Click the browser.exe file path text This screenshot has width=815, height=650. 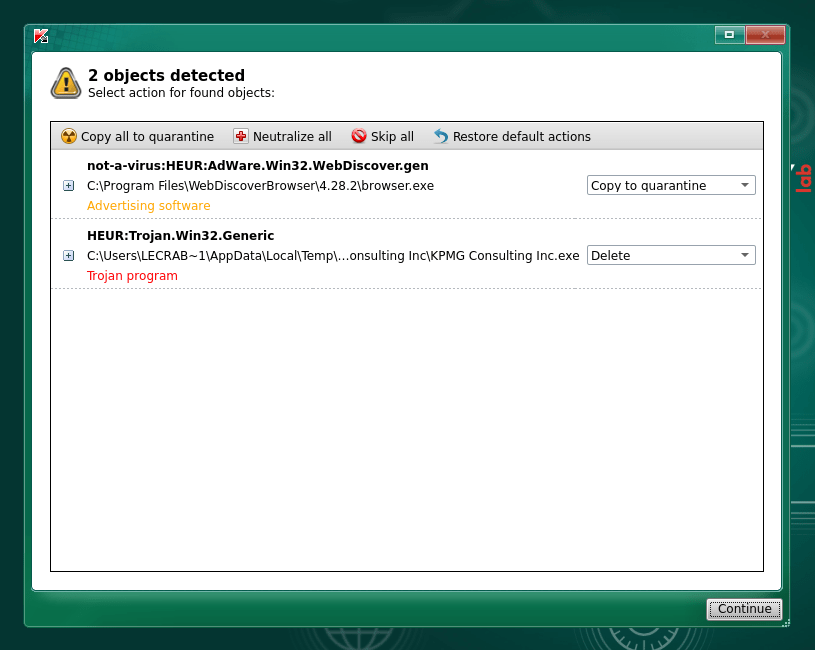point(260,186)
